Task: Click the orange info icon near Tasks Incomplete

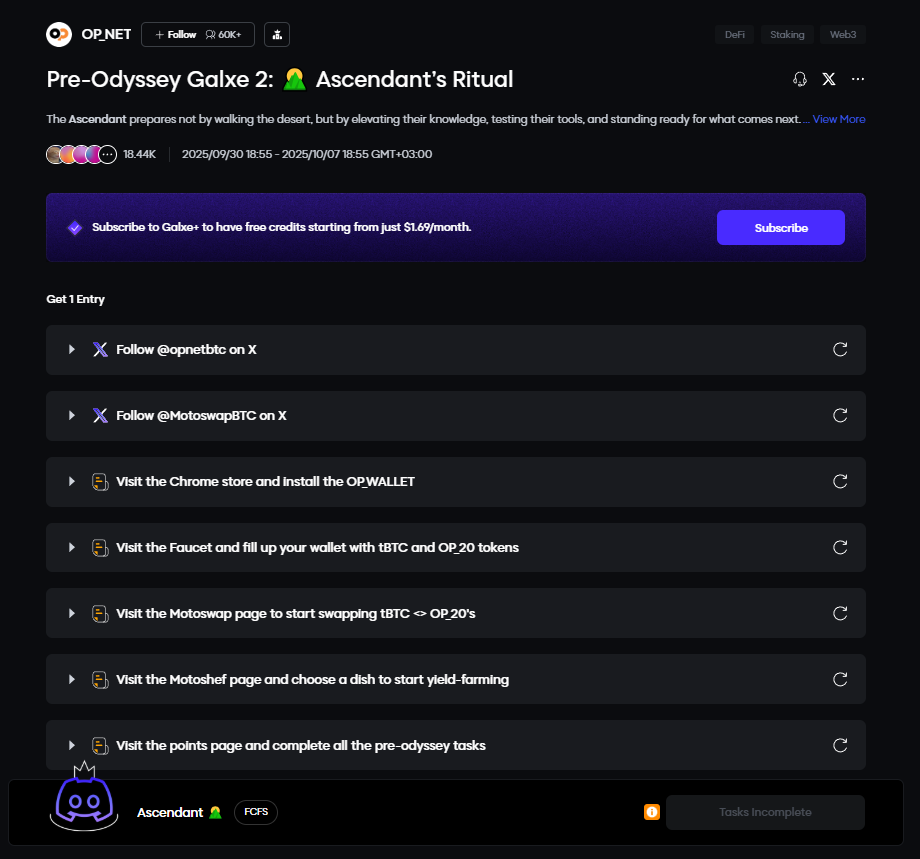Action: 652,812
